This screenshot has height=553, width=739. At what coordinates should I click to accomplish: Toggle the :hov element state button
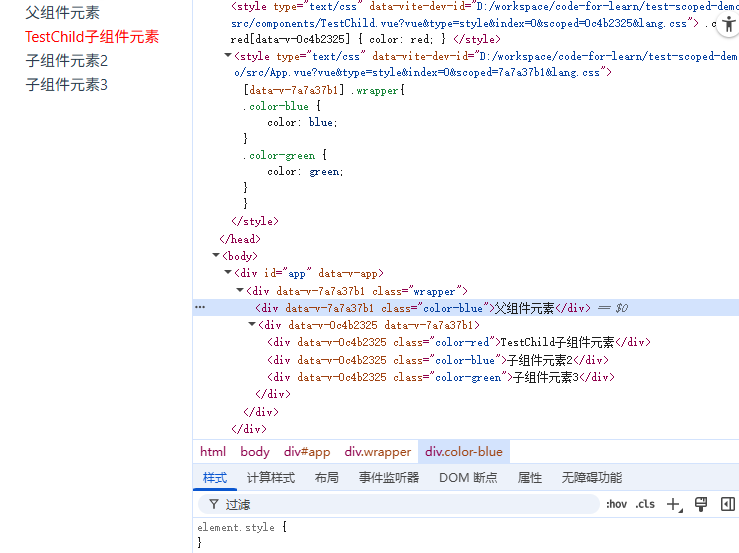616,504
